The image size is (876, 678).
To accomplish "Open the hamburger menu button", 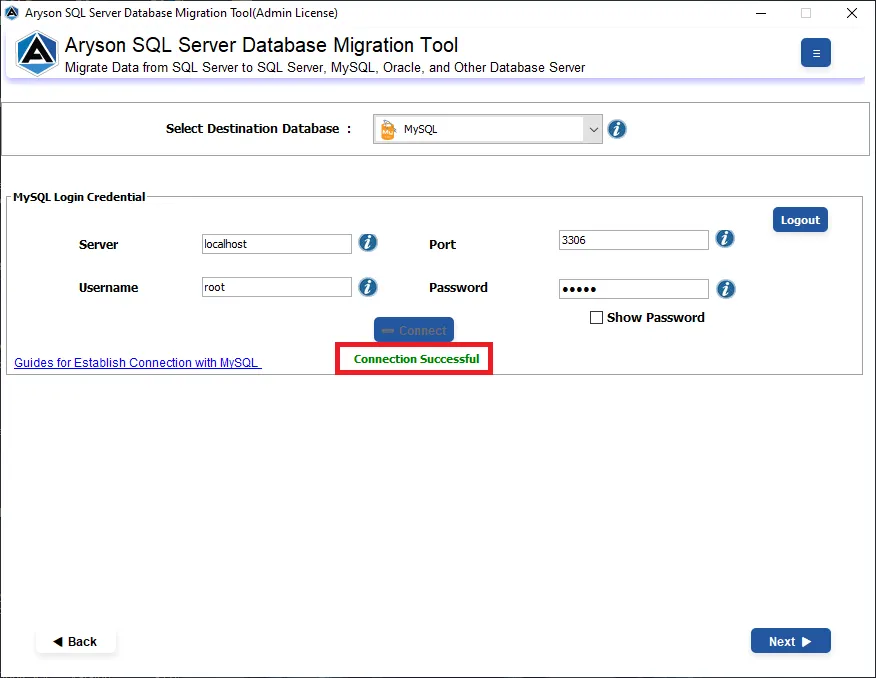I will click(815, 53).
